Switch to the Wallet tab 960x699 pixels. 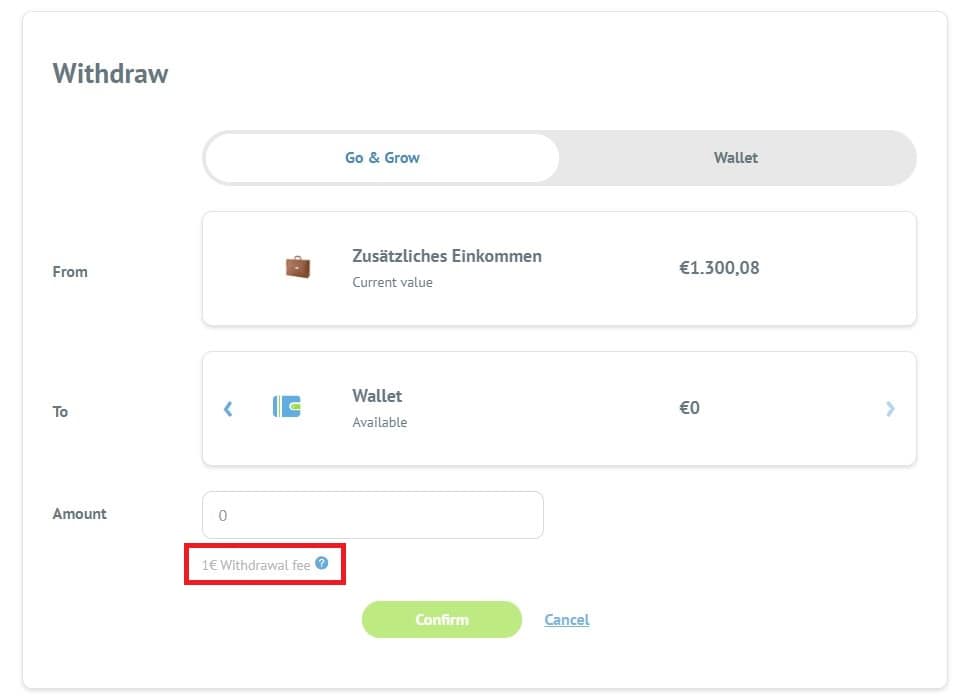(736, 158)
